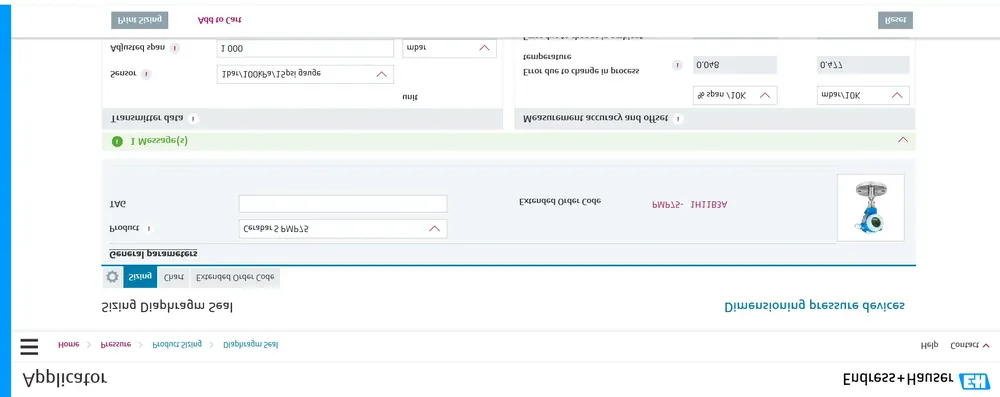Click the Endress+Hauser logo
The height and width of the screenshot is (397, 1000).
(x=916, y=380)
